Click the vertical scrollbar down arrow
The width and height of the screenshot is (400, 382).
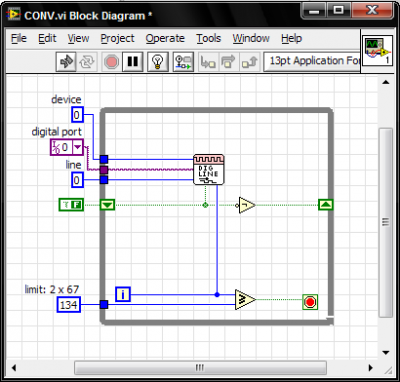[386, 353]
